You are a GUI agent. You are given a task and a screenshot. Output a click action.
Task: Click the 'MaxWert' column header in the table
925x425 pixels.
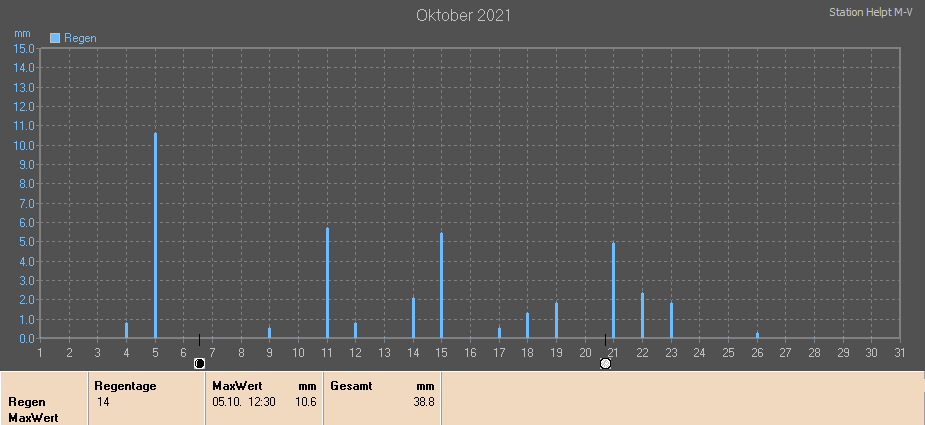237,386
